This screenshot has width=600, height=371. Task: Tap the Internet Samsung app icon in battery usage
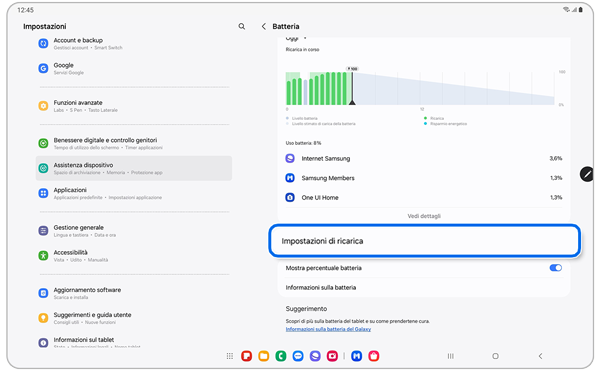point(290,158)
